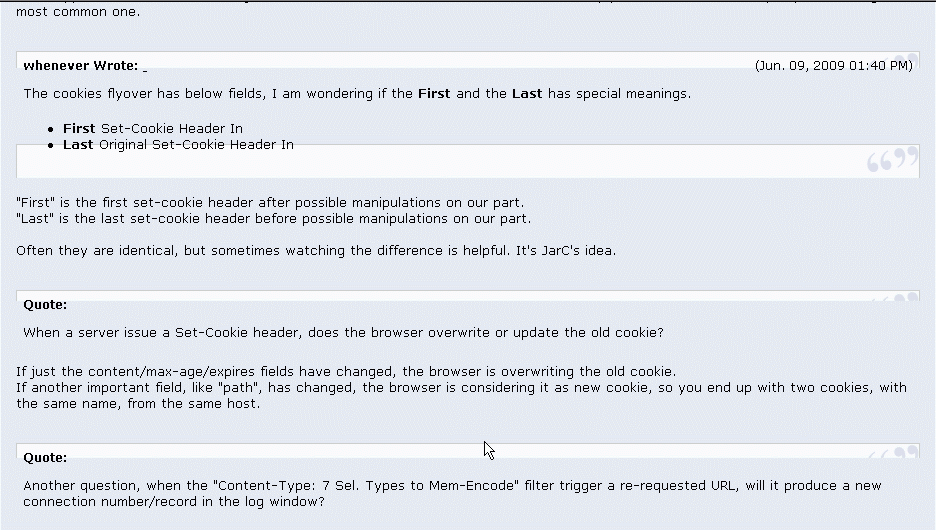
Task: Click the bold 'First' word in the bullet list
Action: click(x=79, y=129)
